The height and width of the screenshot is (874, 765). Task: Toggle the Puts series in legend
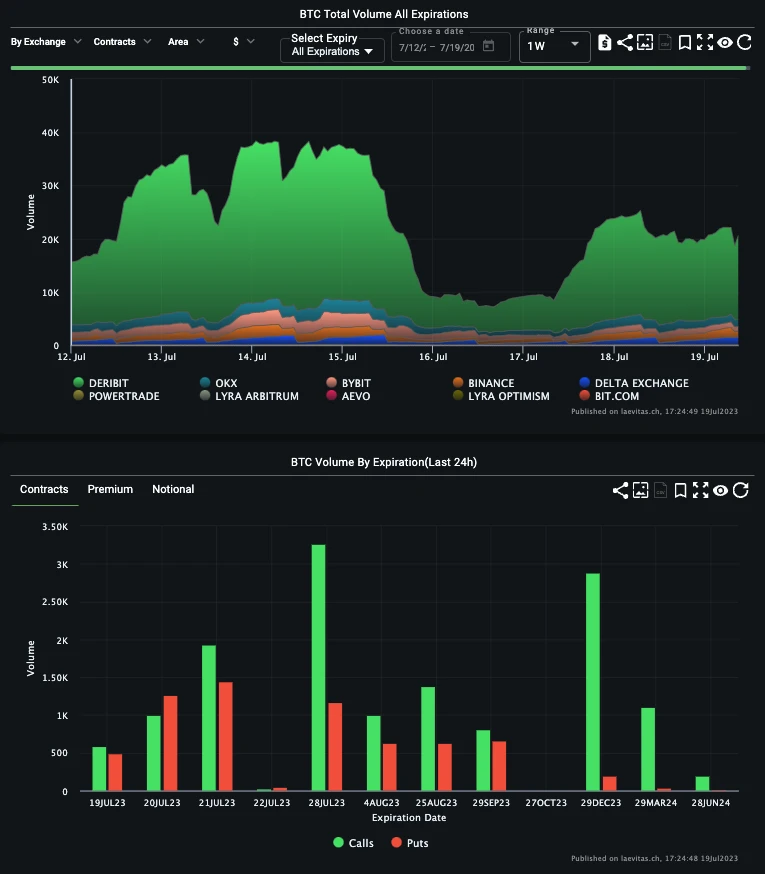(x=412, y=843)
